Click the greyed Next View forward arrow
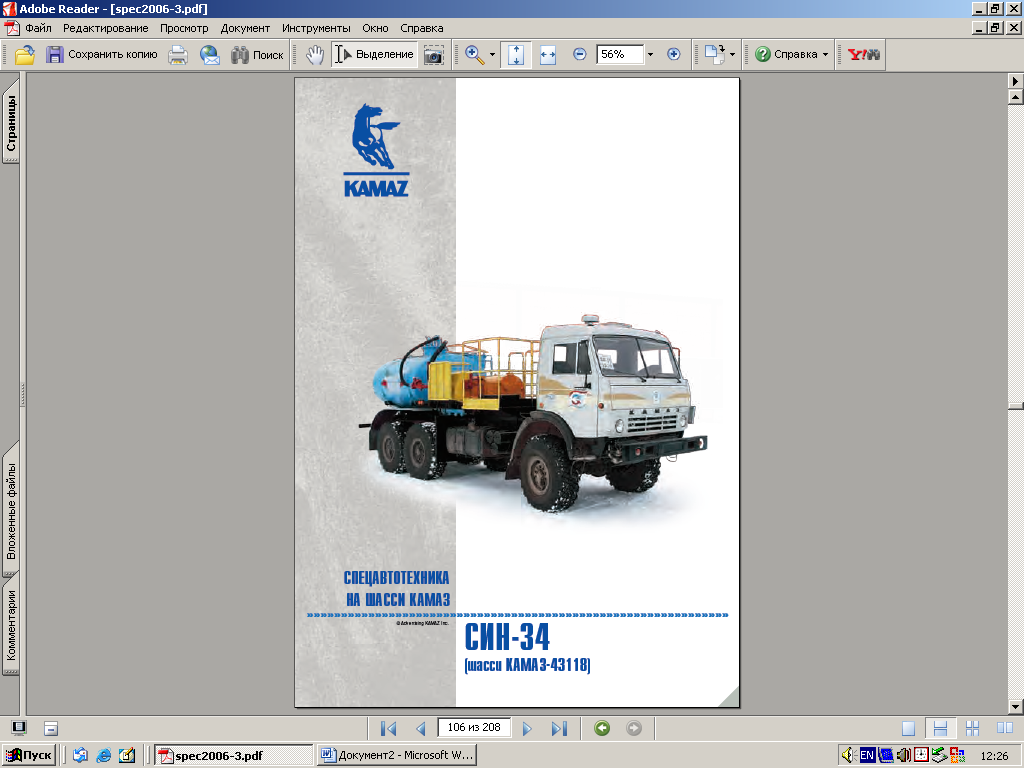Viewport: 1024px width, 768px height. click(633, 728)
